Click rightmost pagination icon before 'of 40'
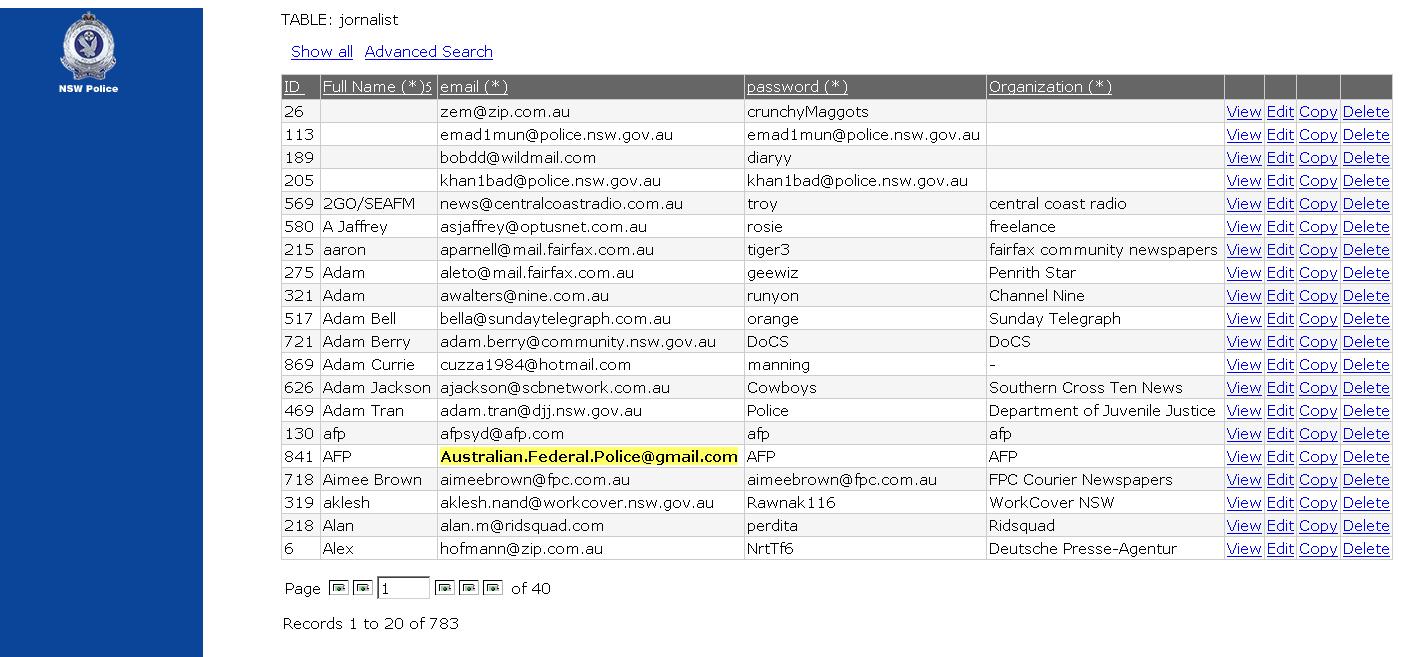 pyautogui.click(x=492, y=588)
